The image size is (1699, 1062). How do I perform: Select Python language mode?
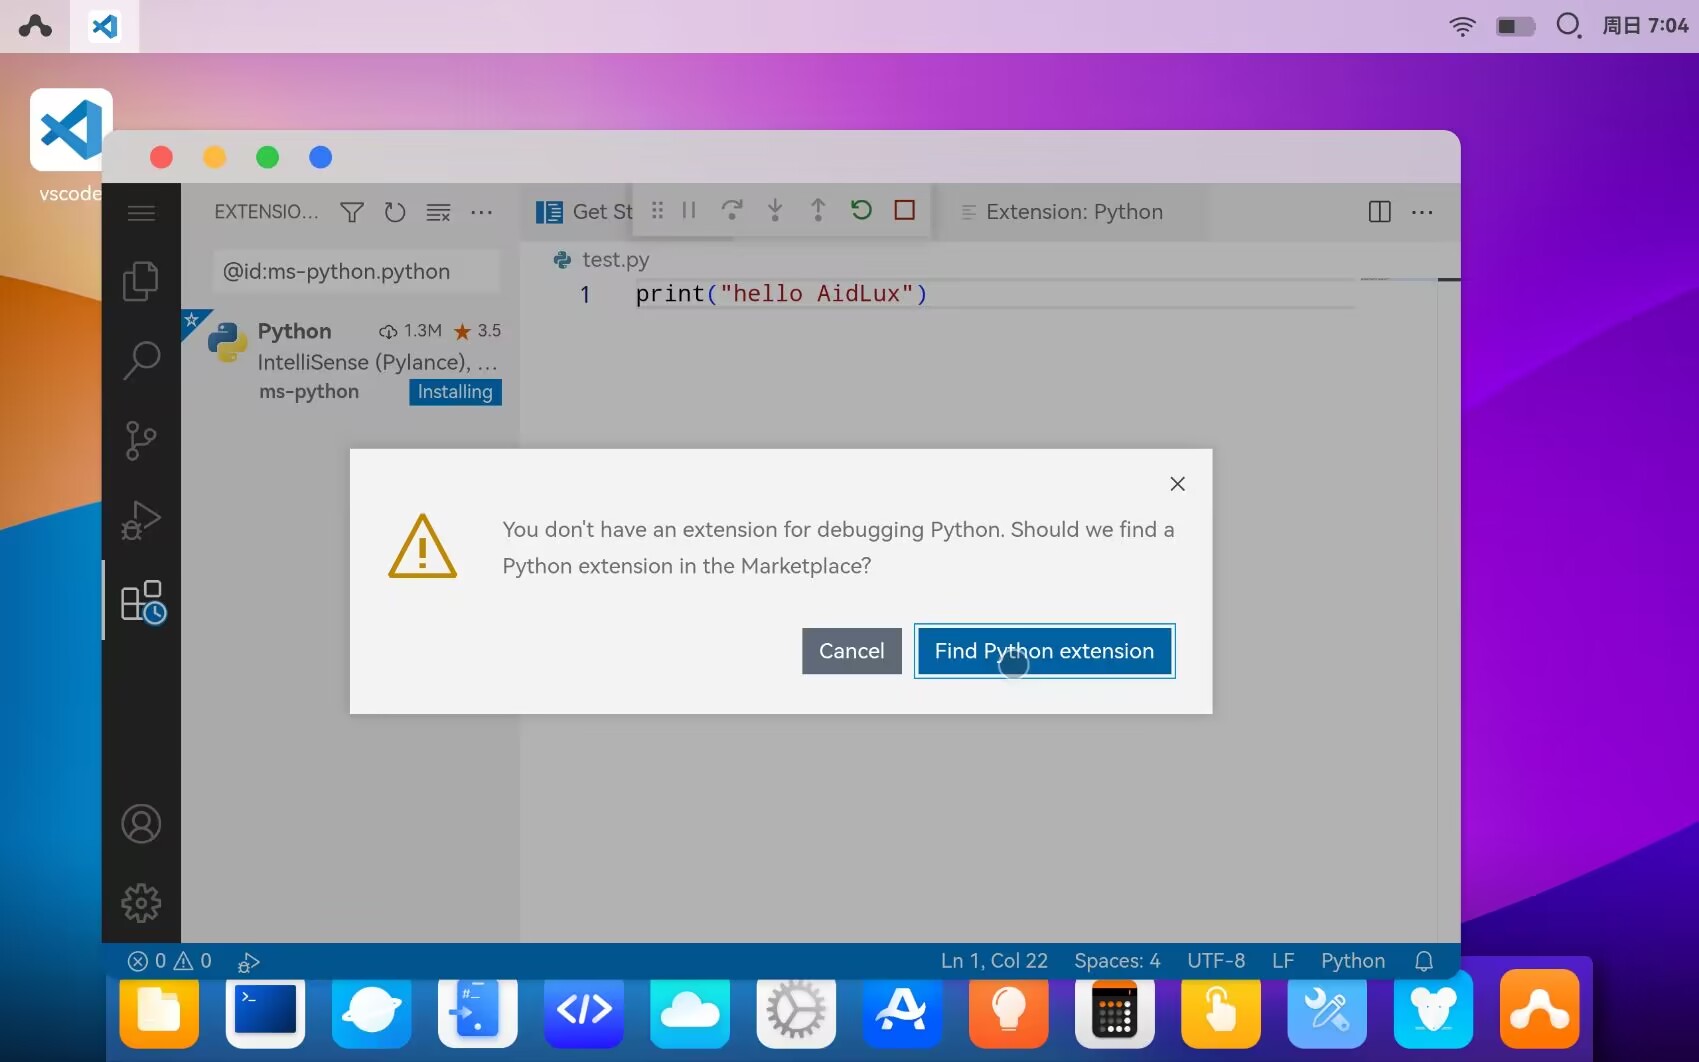coord(1353,961)
